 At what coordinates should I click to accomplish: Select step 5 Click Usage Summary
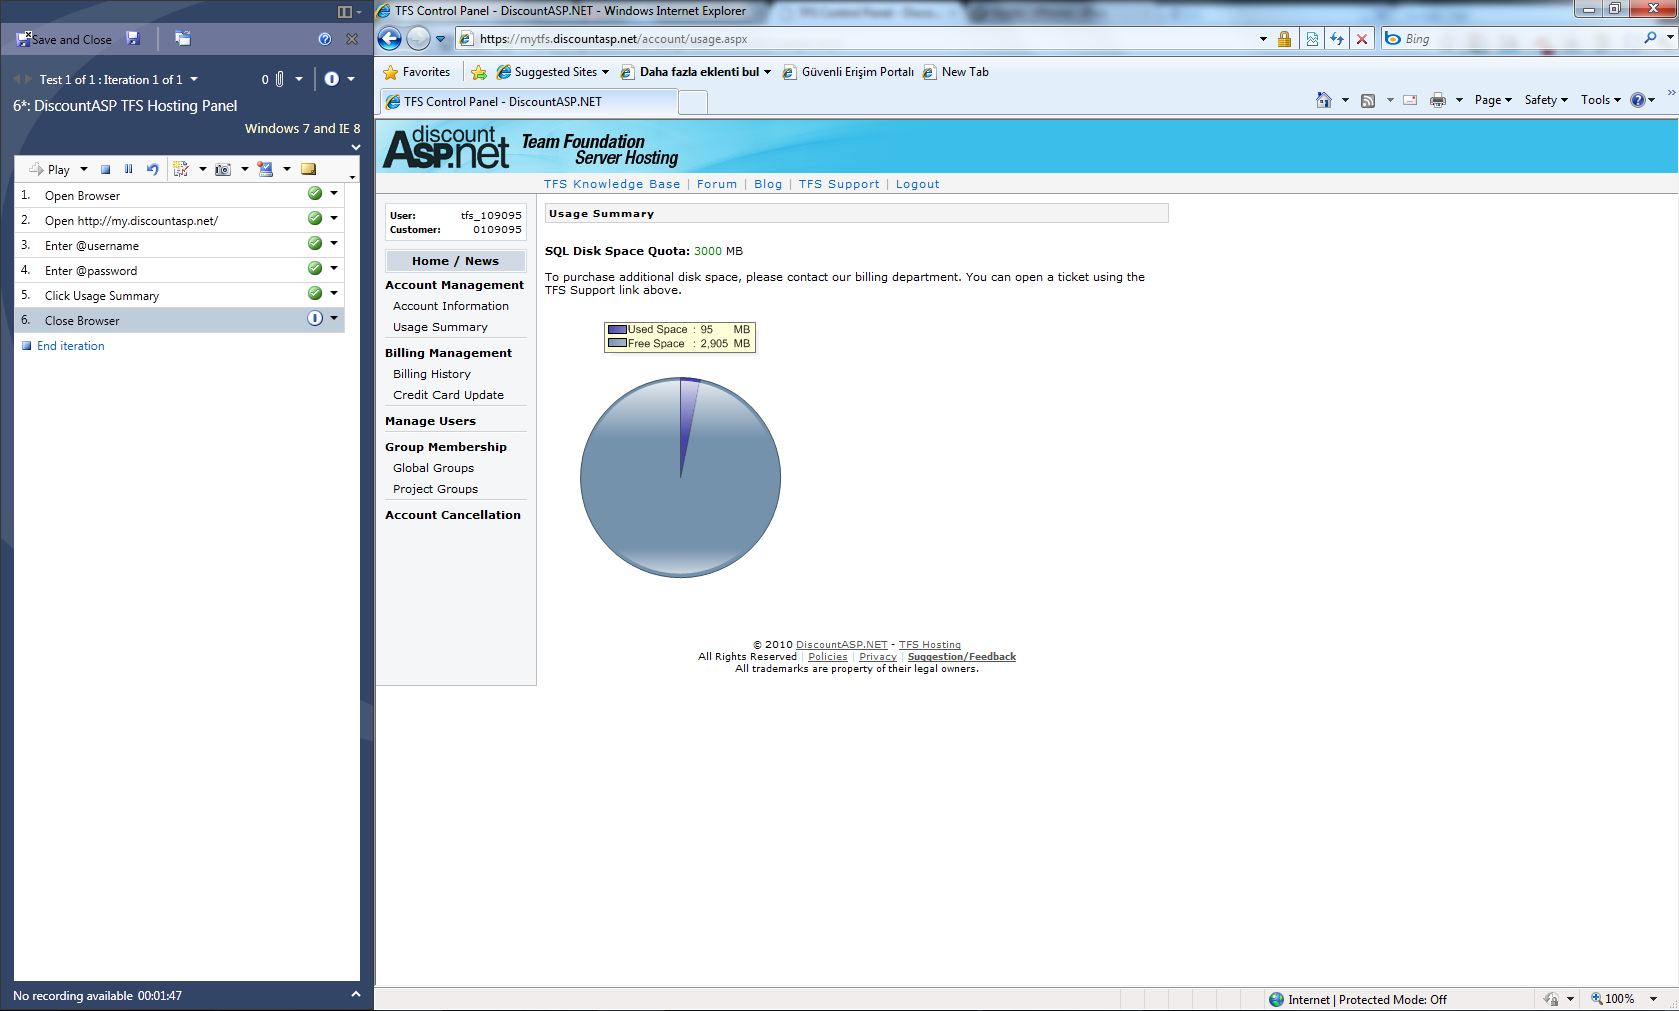point(180,295)
